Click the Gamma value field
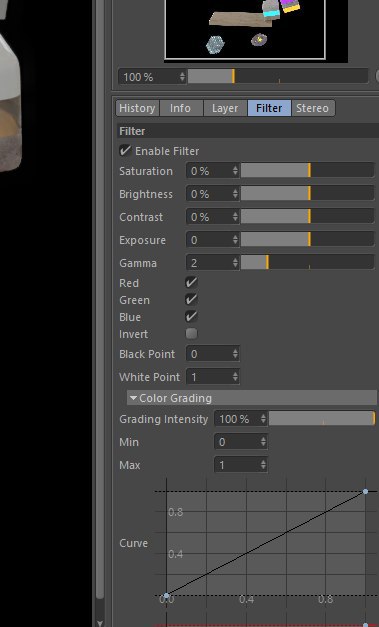This screenshot has height=627, width=379. click(213, 263)
